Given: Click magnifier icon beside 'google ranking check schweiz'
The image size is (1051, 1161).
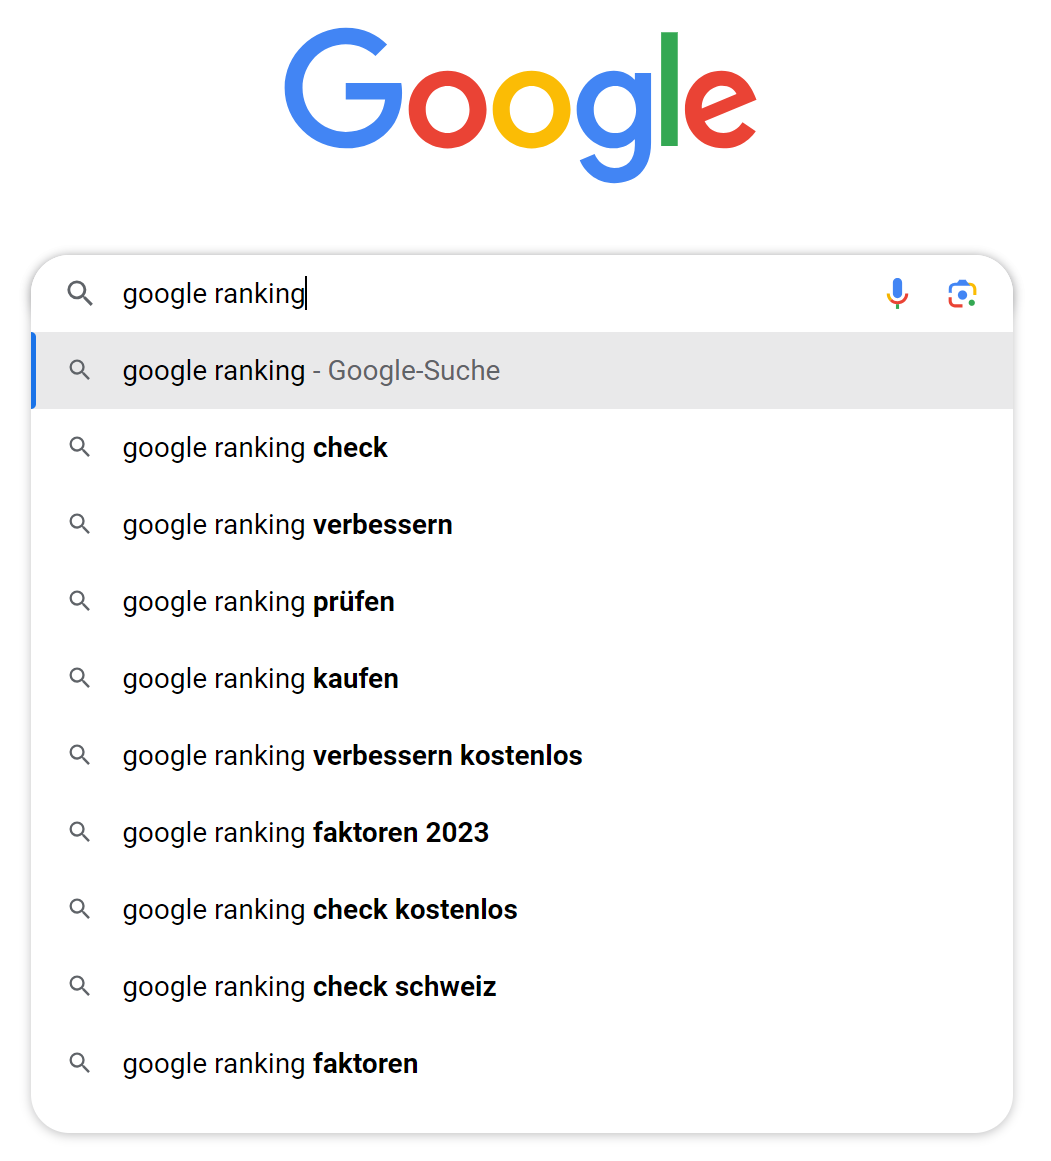Looking at the screenshot, I should pos(80,986).
